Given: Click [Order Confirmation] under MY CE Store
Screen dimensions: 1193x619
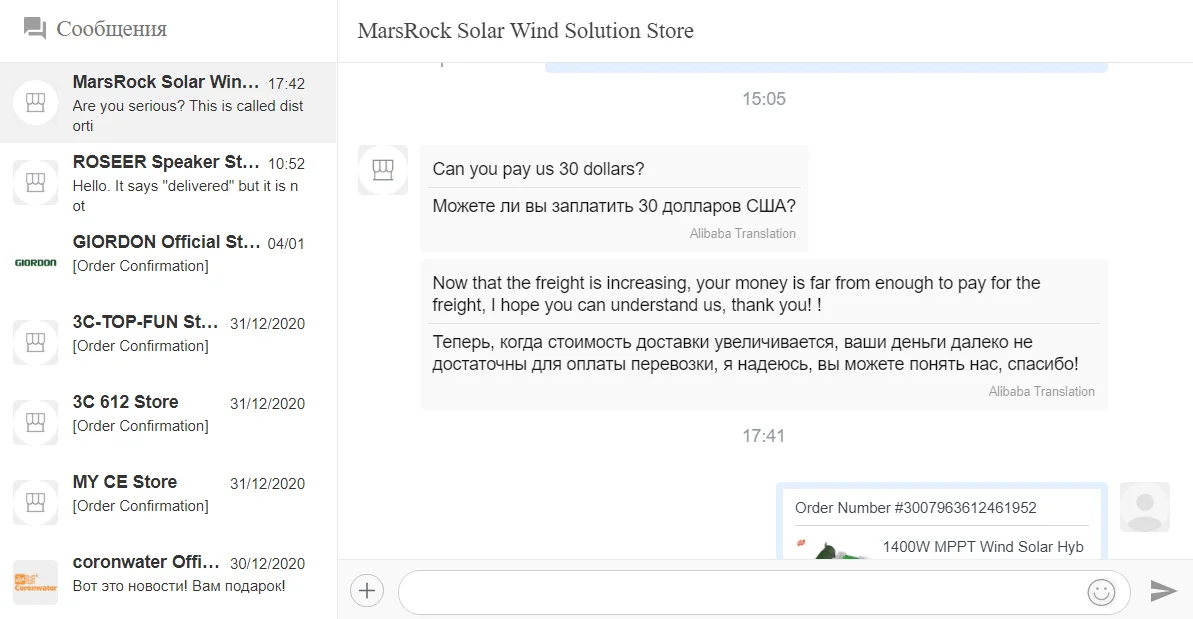Looking at the screenshot, I should tap(141, 505).
